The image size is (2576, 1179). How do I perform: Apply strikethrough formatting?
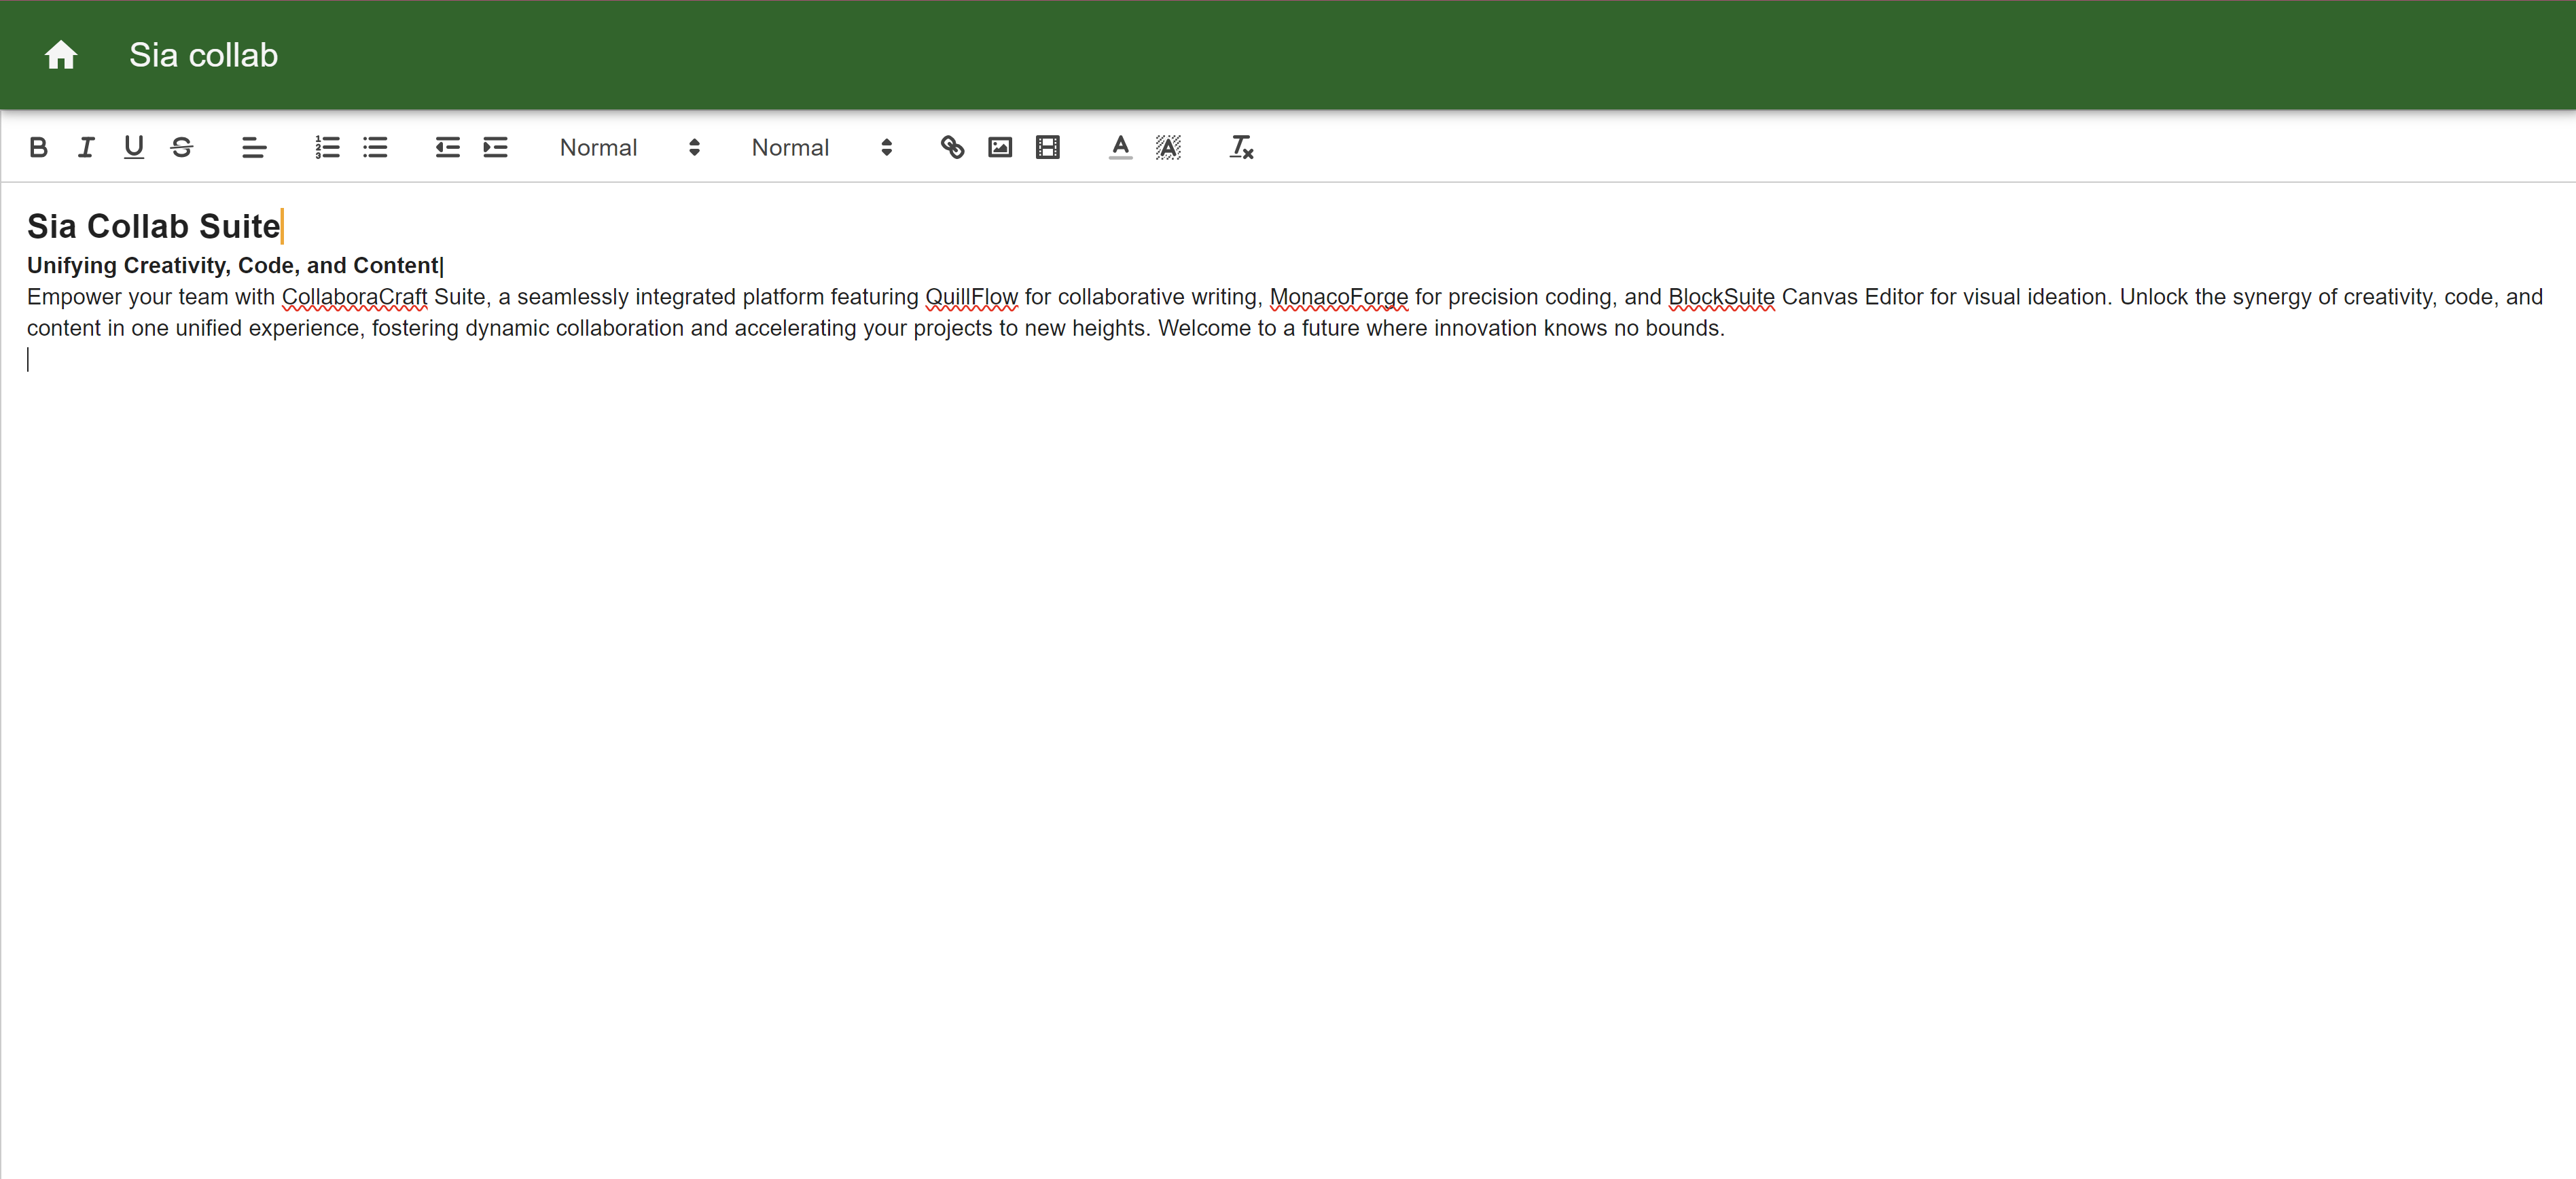click(x=181, y=148)
